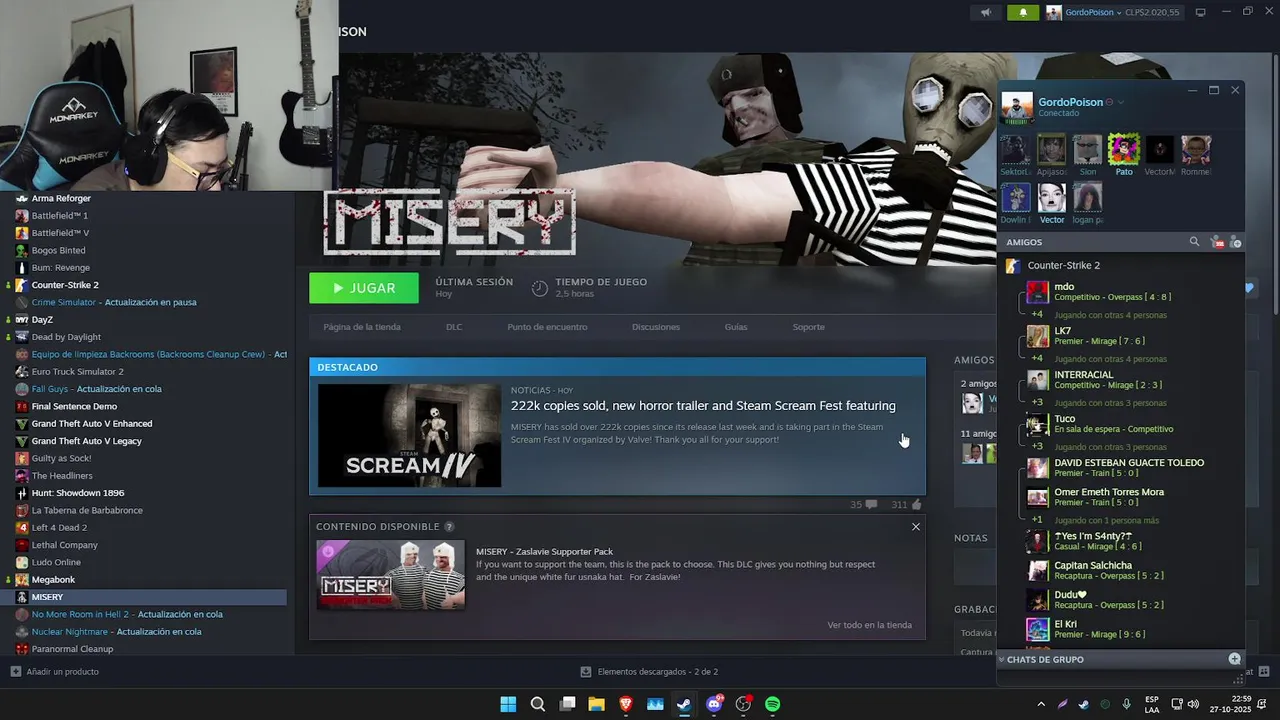1280x720 pixels.
Task: Open news comments speech bubble icon
Action: pos(871,505)
